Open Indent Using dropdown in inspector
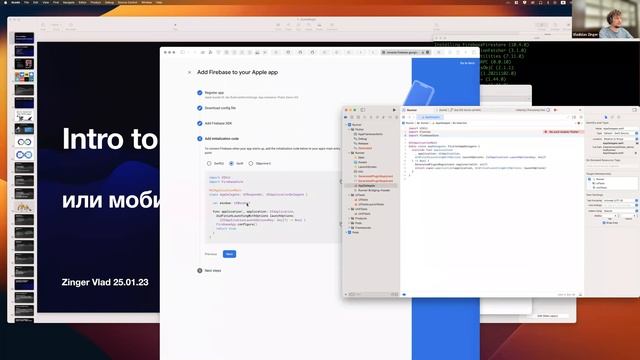Screen dimensions: 640x360 pos(620,211)
